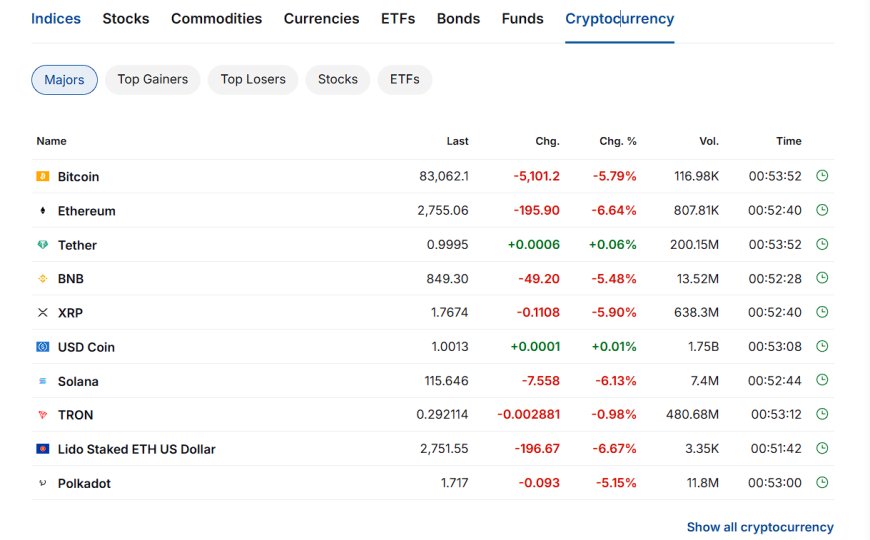Screen dimensions: 870x540
Task: Open Show all cryptocurrency link
Action: tap(760, 527)
